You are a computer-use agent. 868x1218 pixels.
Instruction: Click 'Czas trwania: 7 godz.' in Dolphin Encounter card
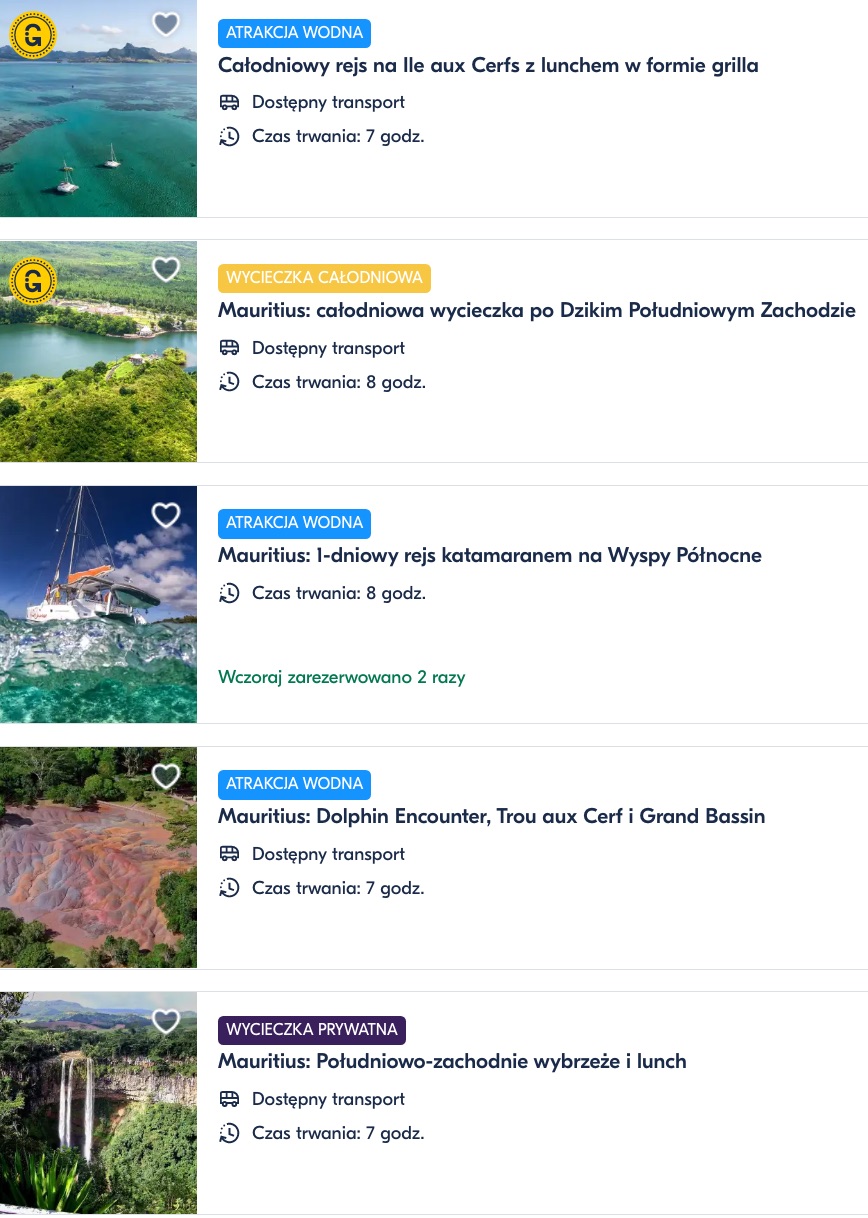338,888
